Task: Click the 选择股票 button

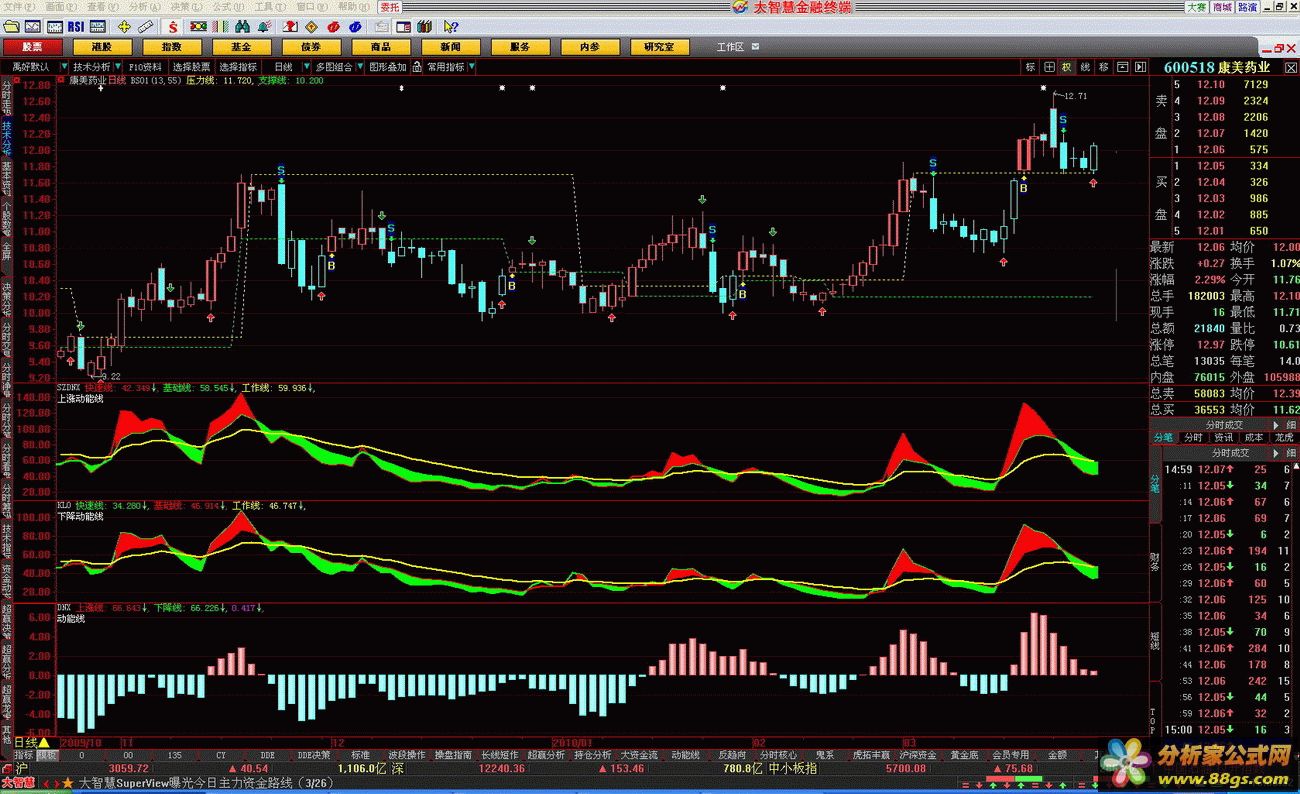Action: coord(191,67)
